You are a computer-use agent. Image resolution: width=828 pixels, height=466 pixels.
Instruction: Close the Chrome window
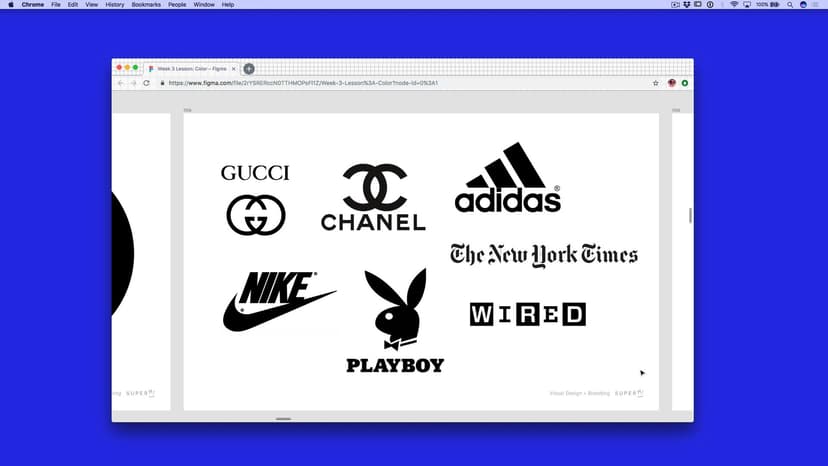pyautogui.click(x=119, y=68)
